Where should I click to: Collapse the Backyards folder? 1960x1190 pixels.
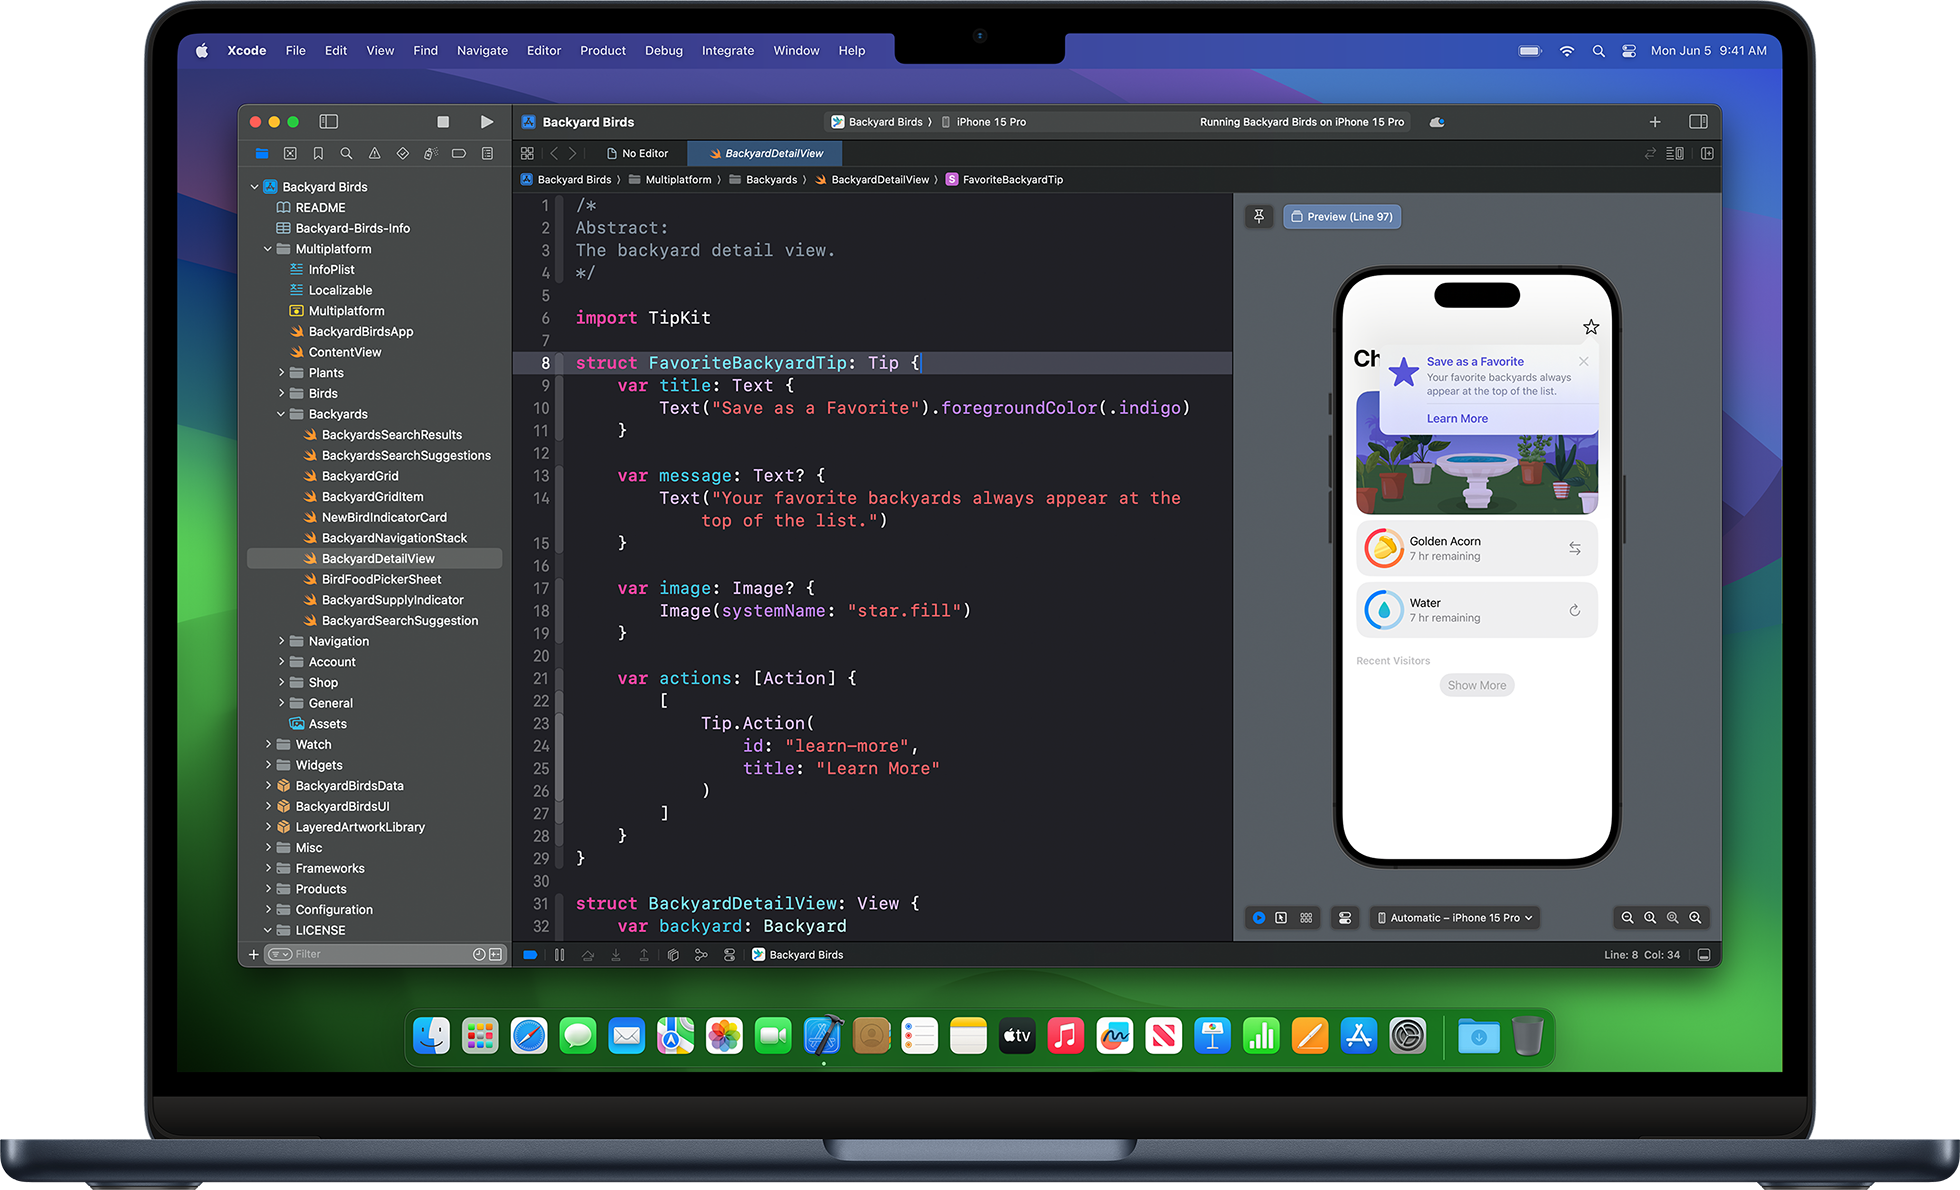(281, 414)
